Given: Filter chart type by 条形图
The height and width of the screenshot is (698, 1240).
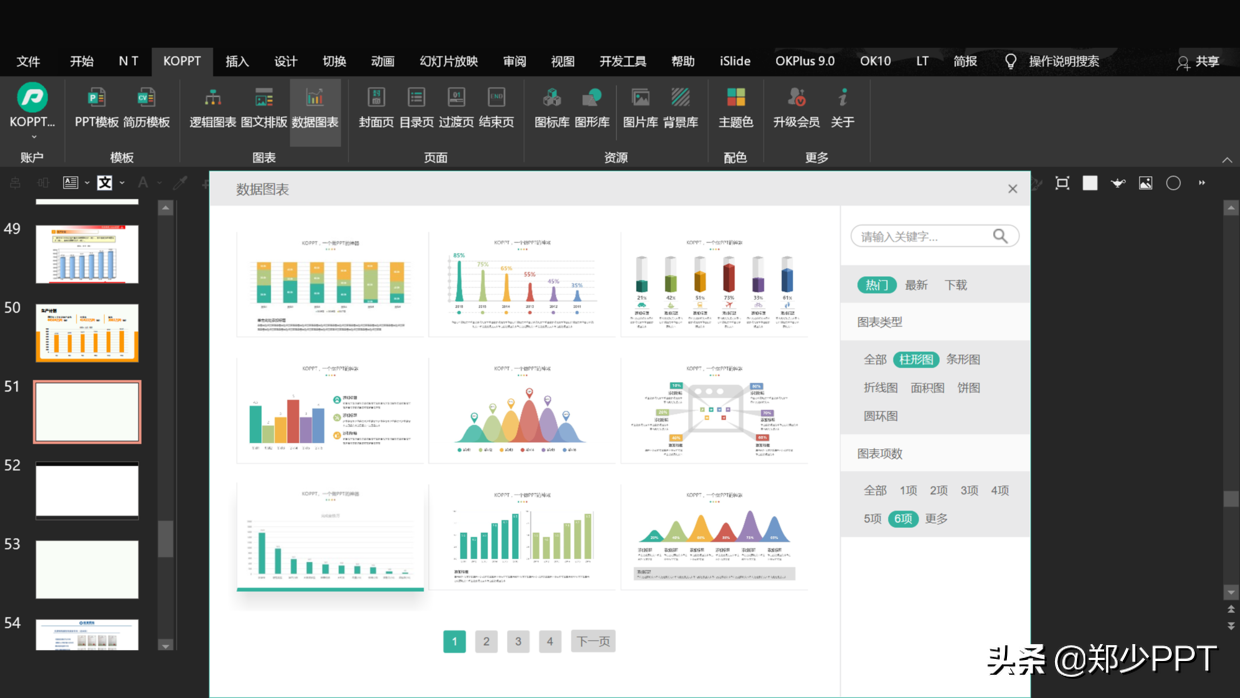Looking at the screenshot, I should click(x=963, y=359).
